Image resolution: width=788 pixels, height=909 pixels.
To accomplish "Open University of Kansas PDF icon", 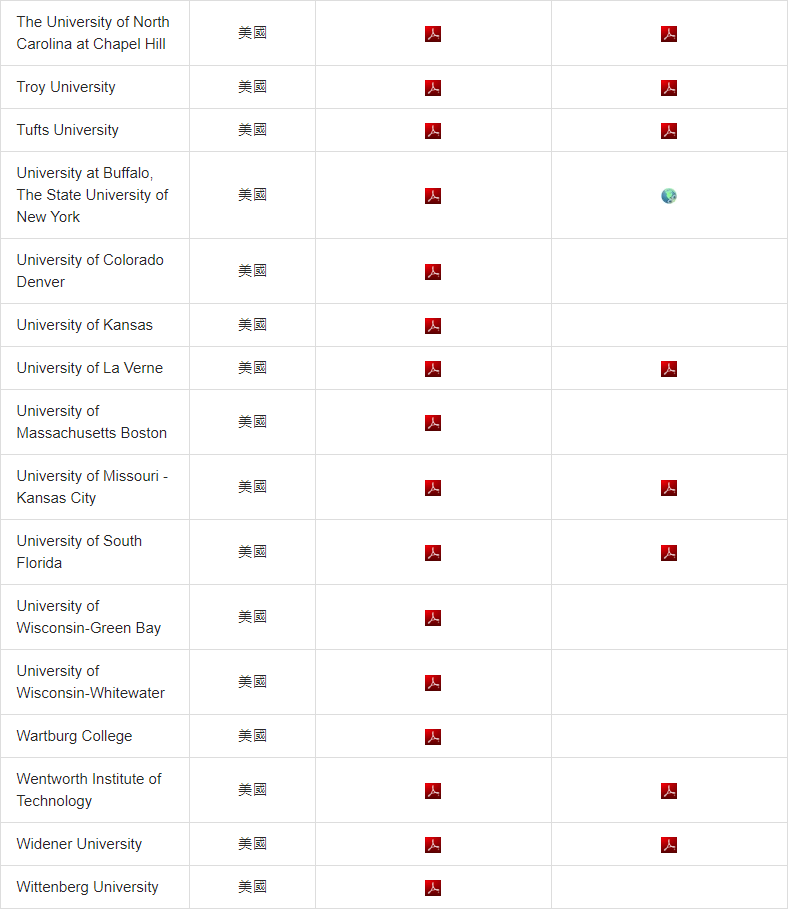I will coord(433,326).
